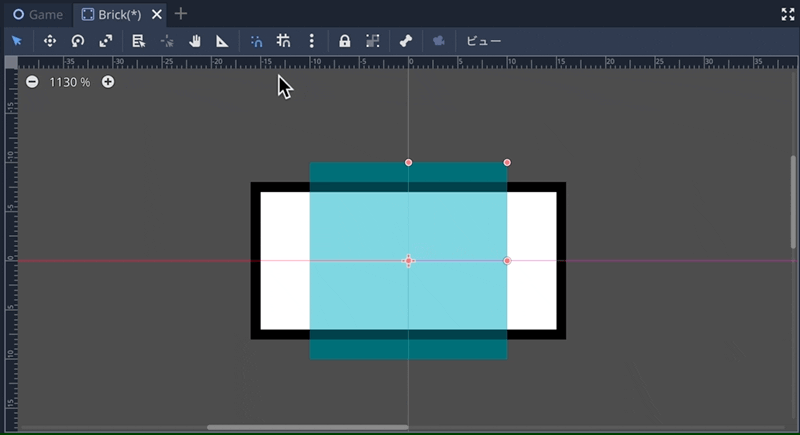Click the center pivot origin handle

pyautogui.click(x=408, y=261)
